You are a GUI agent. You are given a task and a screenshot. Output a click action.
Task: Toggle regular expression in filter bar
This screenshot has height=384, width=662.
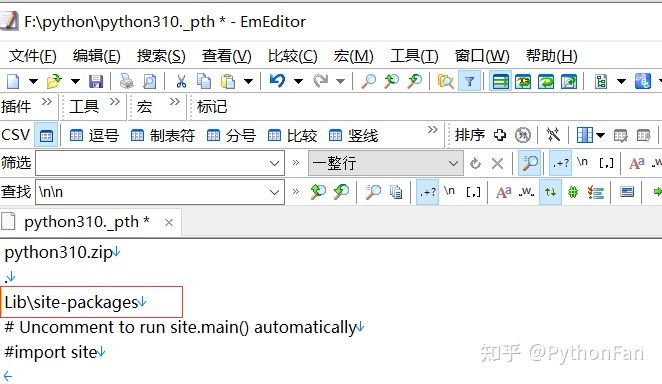pos(561,163)
